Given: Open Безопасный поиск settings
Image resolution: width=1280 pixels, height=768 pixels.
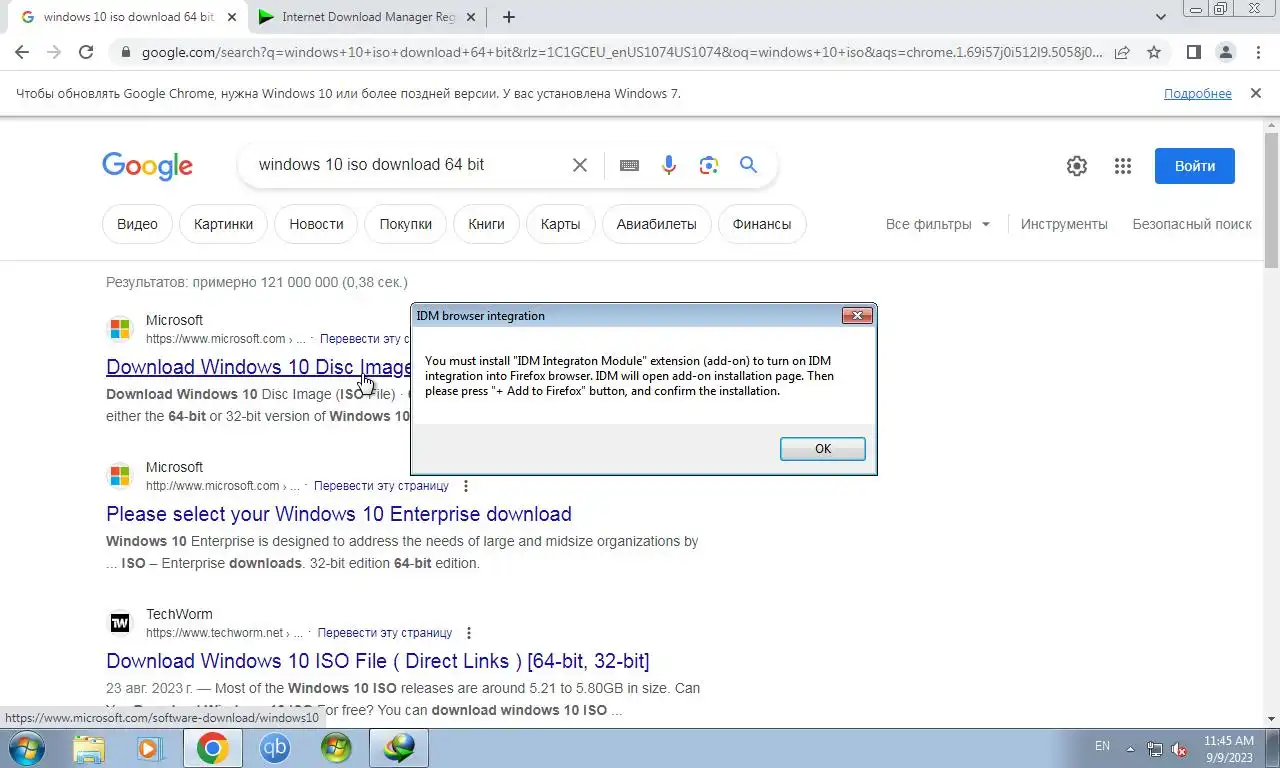Looking at the screenshot, I should click(1191, 224).
